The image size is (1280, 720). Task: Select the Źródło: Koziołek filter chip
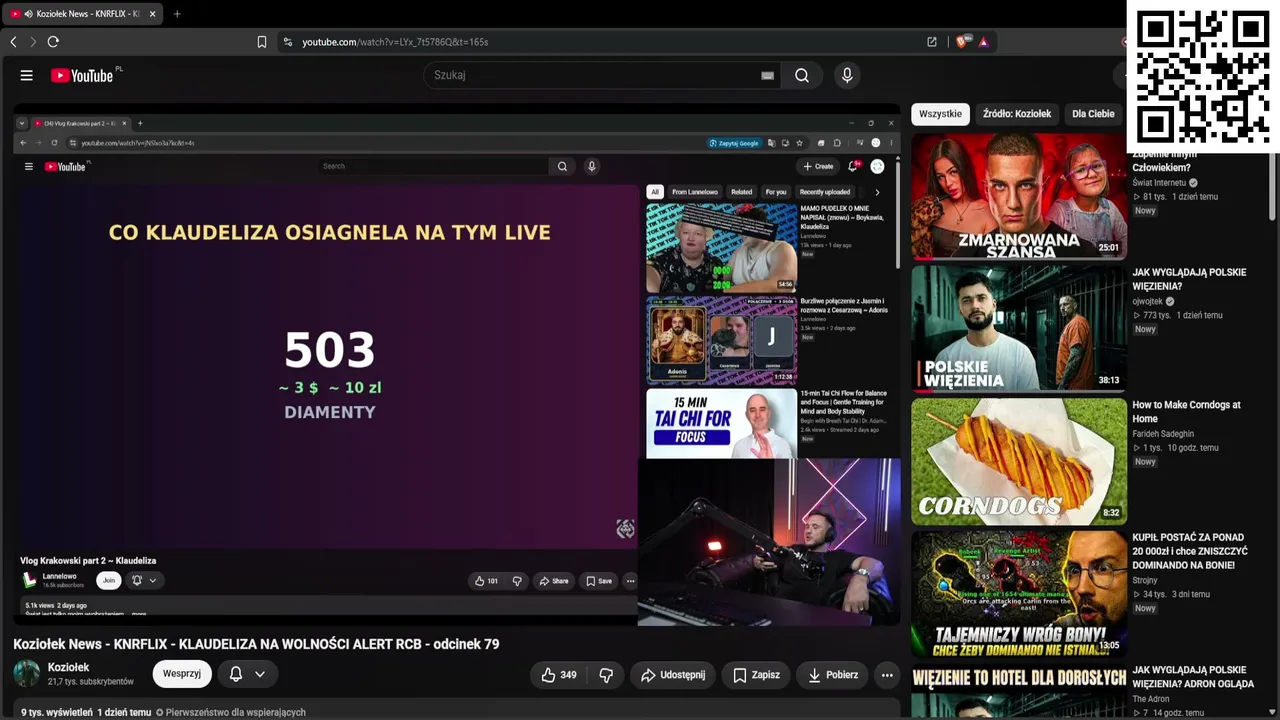tap(1017, 114)
